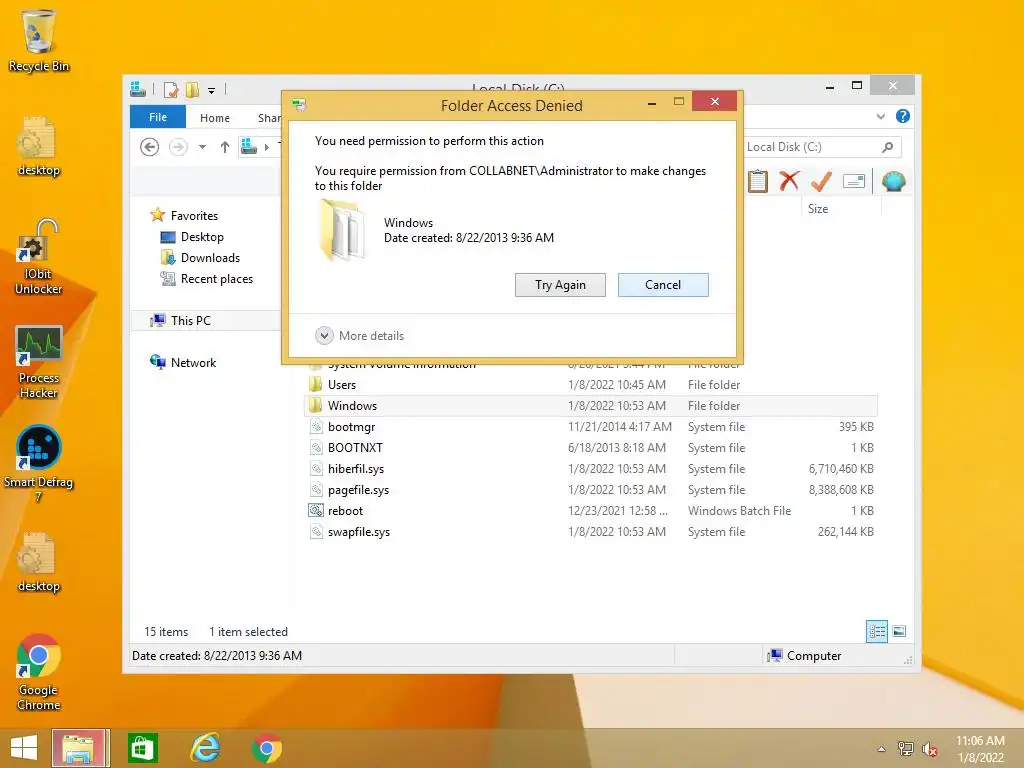Screen dimensions: 1024x768
Task: Select This PC in navigation pane
Action: [x=191, y=321]
